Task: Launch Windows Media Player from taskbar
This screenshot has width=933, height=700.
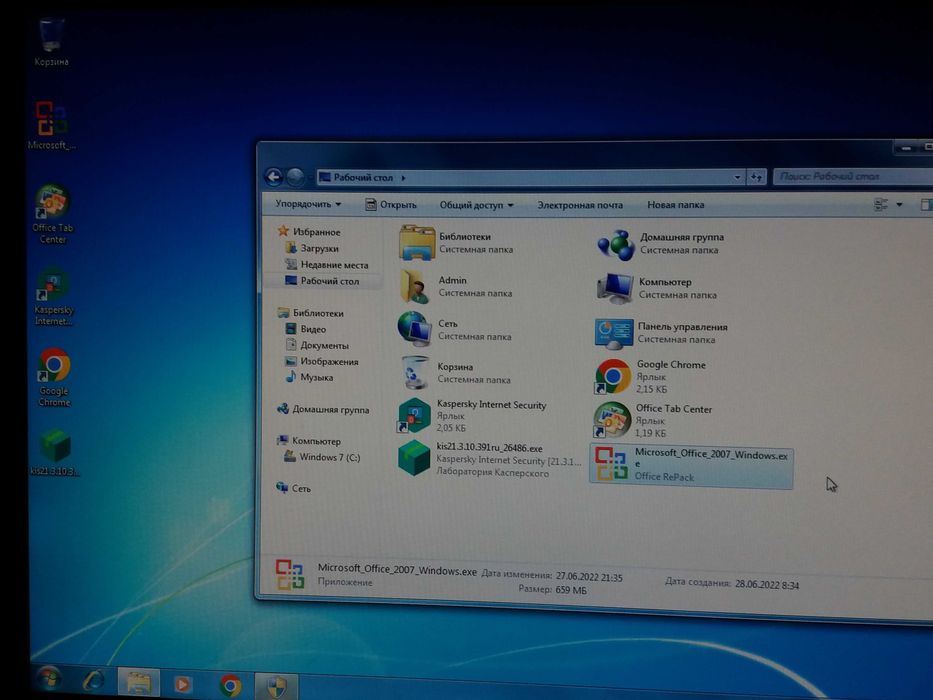Action: click(x=183, y=685)
